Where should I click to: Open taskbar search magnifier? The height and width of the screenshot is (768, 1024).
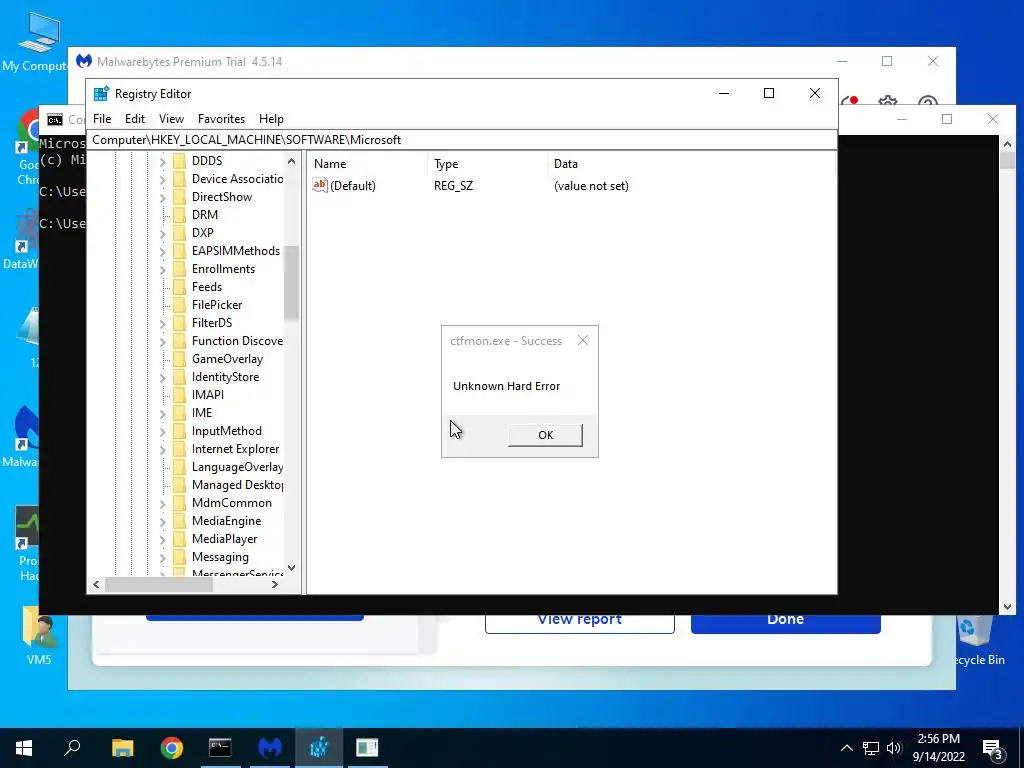click(x=72, y=748)
